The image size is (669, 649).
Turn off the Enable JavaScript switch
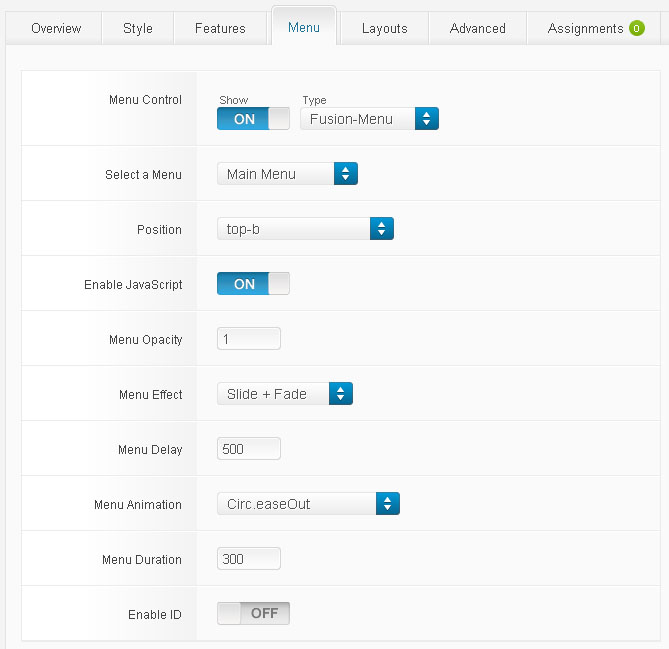(253, 284)
